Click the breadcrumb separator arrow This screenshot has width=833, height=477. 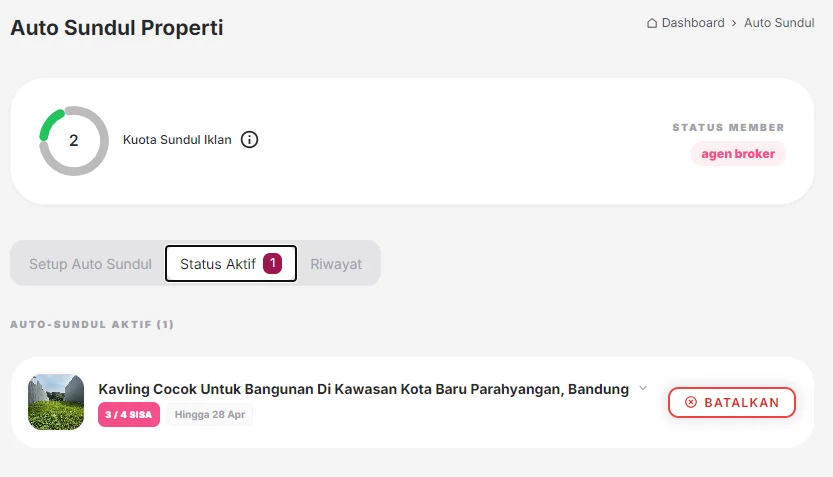[734, 23]
